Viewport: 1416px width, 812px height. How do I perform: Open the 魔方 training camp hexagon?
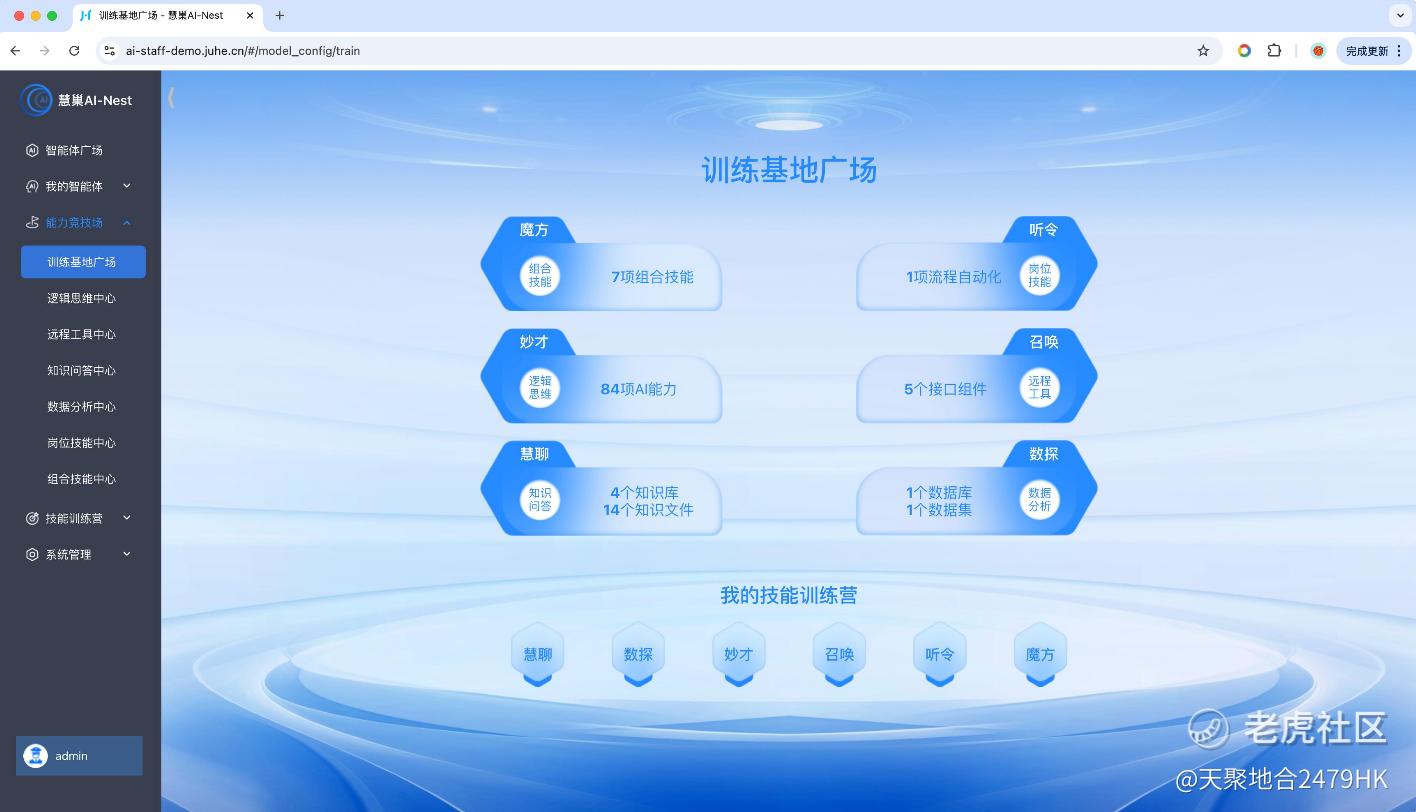[x=1040, y=655]
